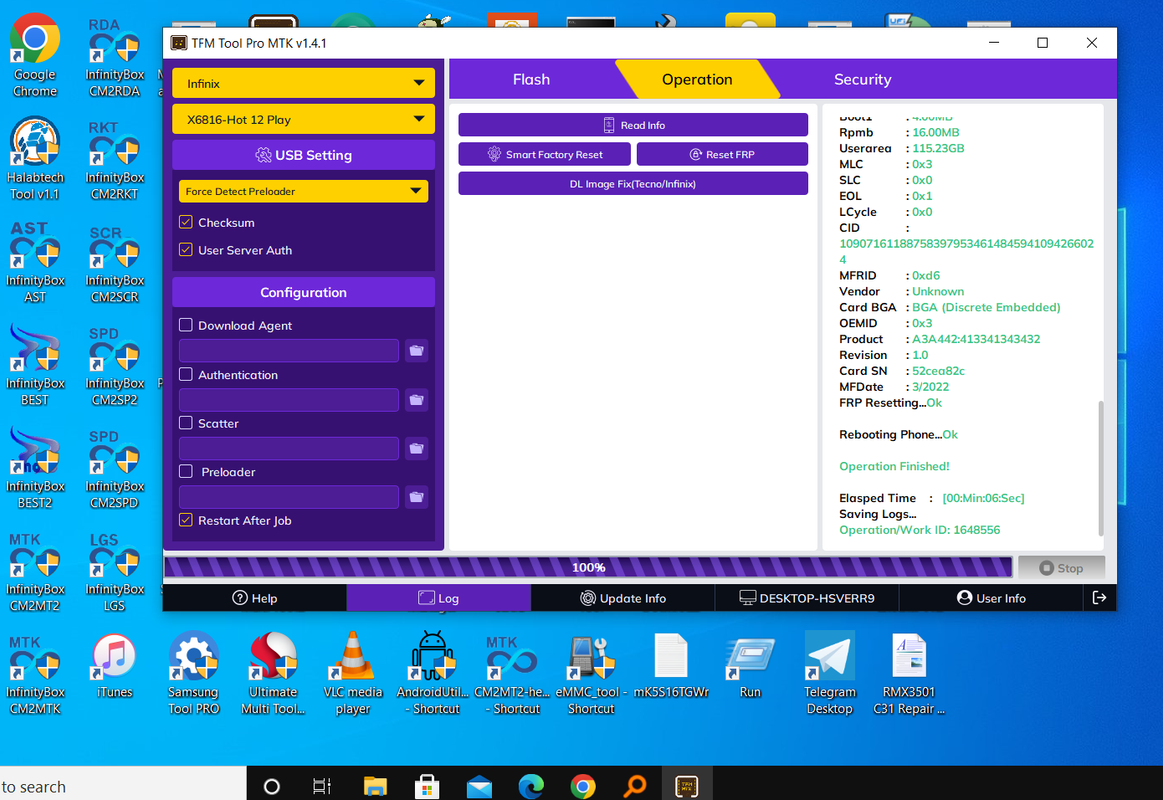Click the Read Info button
1163x800 pixels.
pos(633,125)
